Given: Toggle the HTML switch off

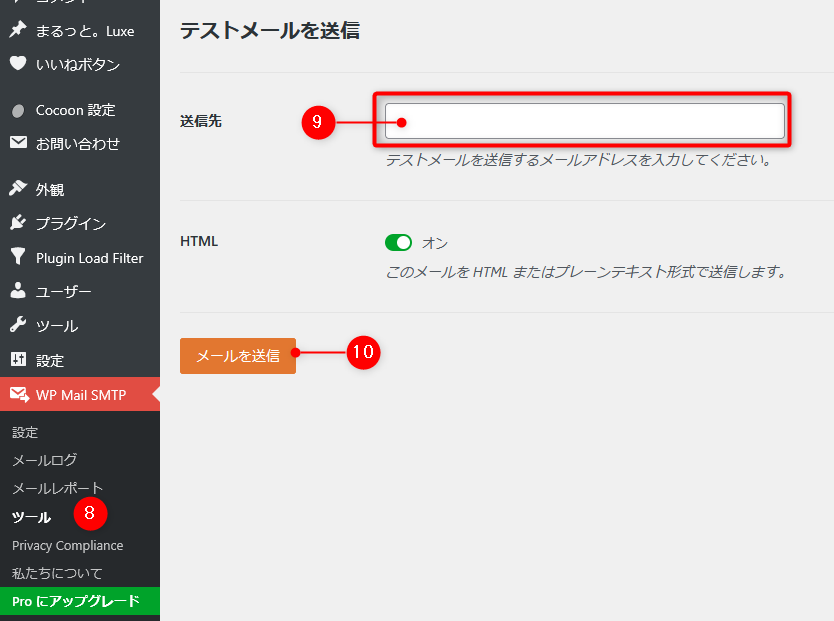Looking at the screenshot, I should tap(398, 242).
